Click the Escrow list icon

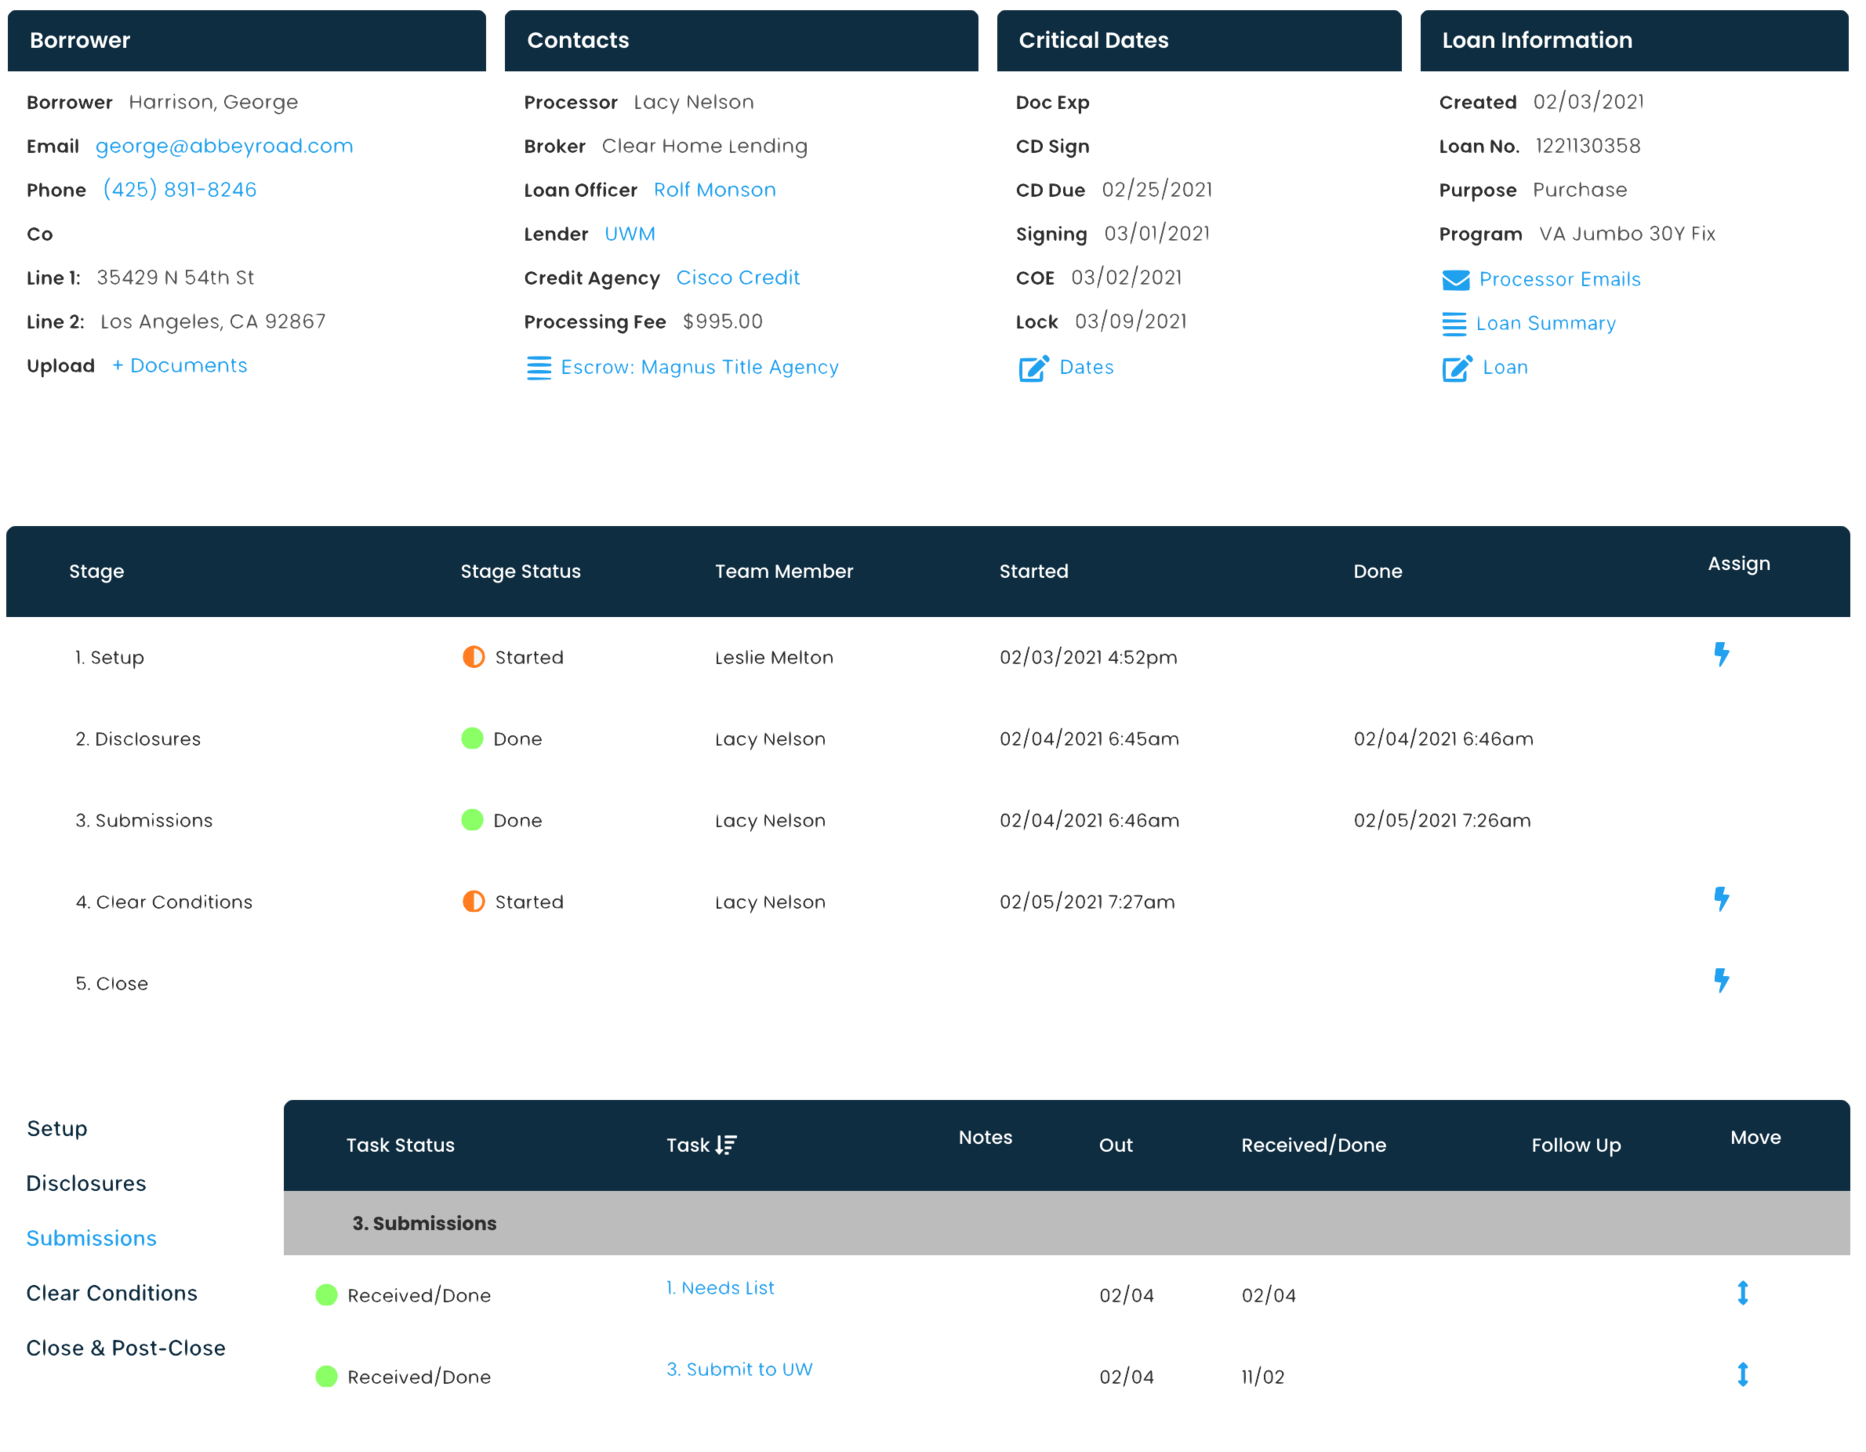coord(538,368)
